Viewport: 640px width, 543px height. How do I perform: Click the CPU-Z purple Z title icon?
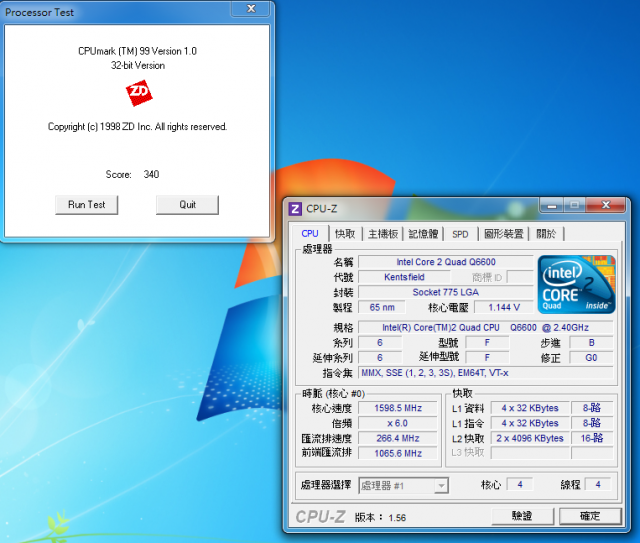click(x=295, y=209)
